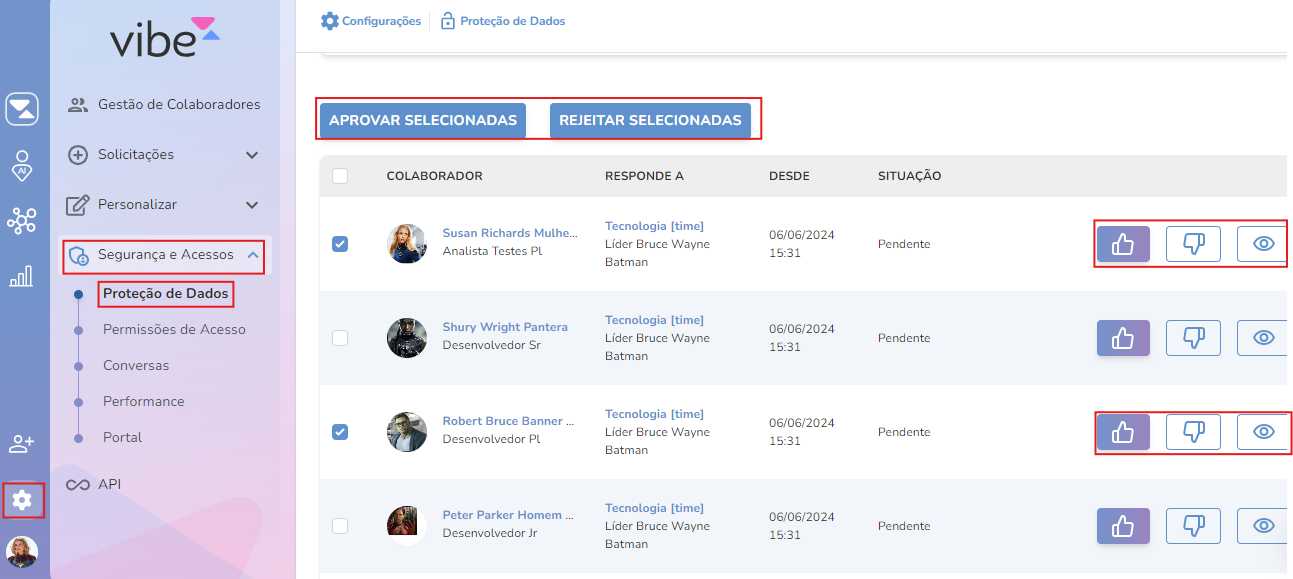Reject Robert Bruce Banner with thumbs-down icon

(1193, 432)
